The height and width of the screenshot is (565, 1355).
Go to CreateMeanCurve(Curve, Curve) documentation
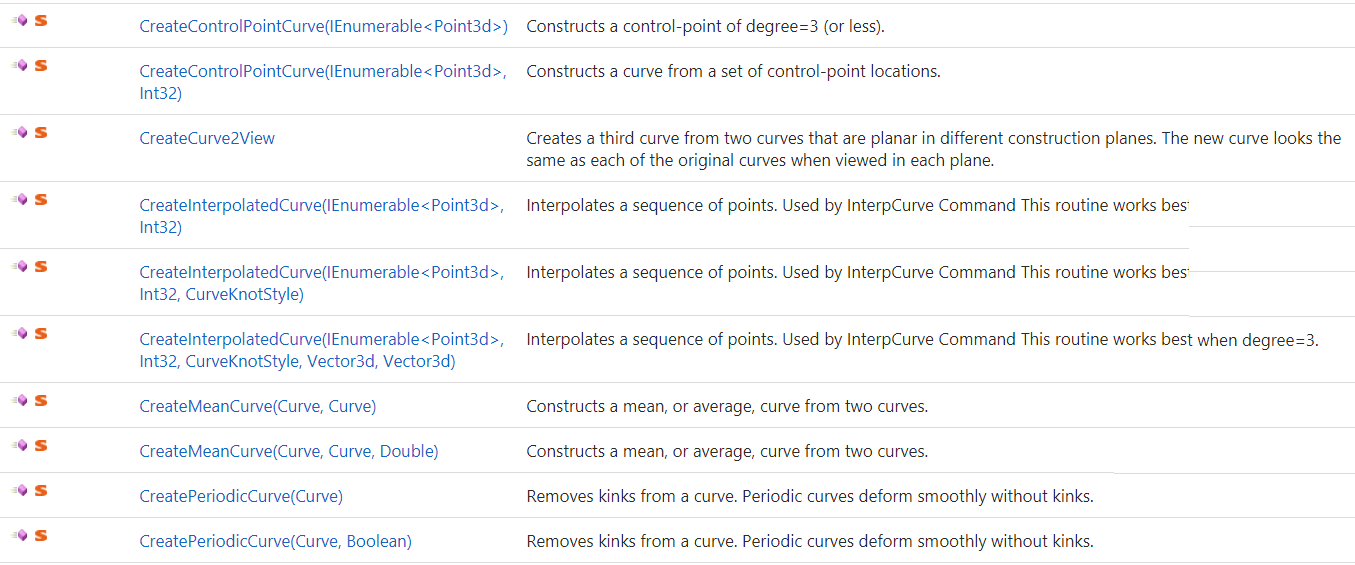(257, 407)
